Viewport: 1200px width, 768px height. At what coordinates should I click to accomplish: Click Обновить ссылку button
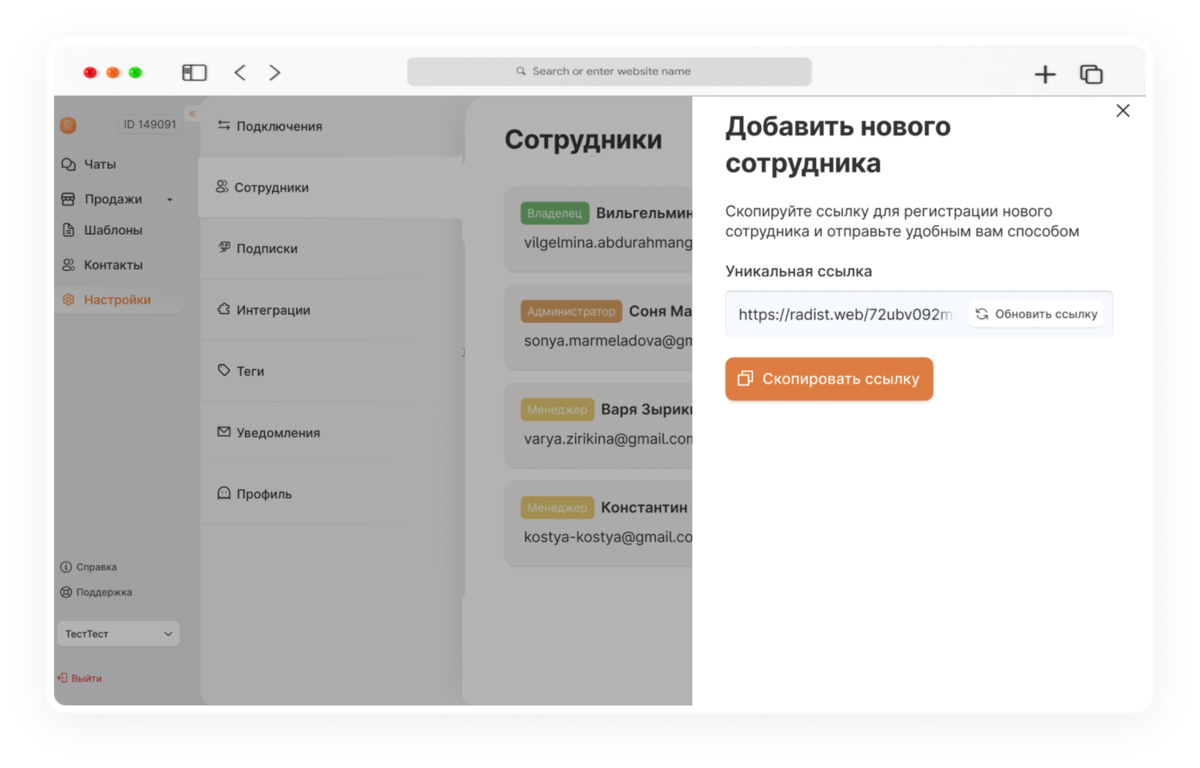(1036, 314)
